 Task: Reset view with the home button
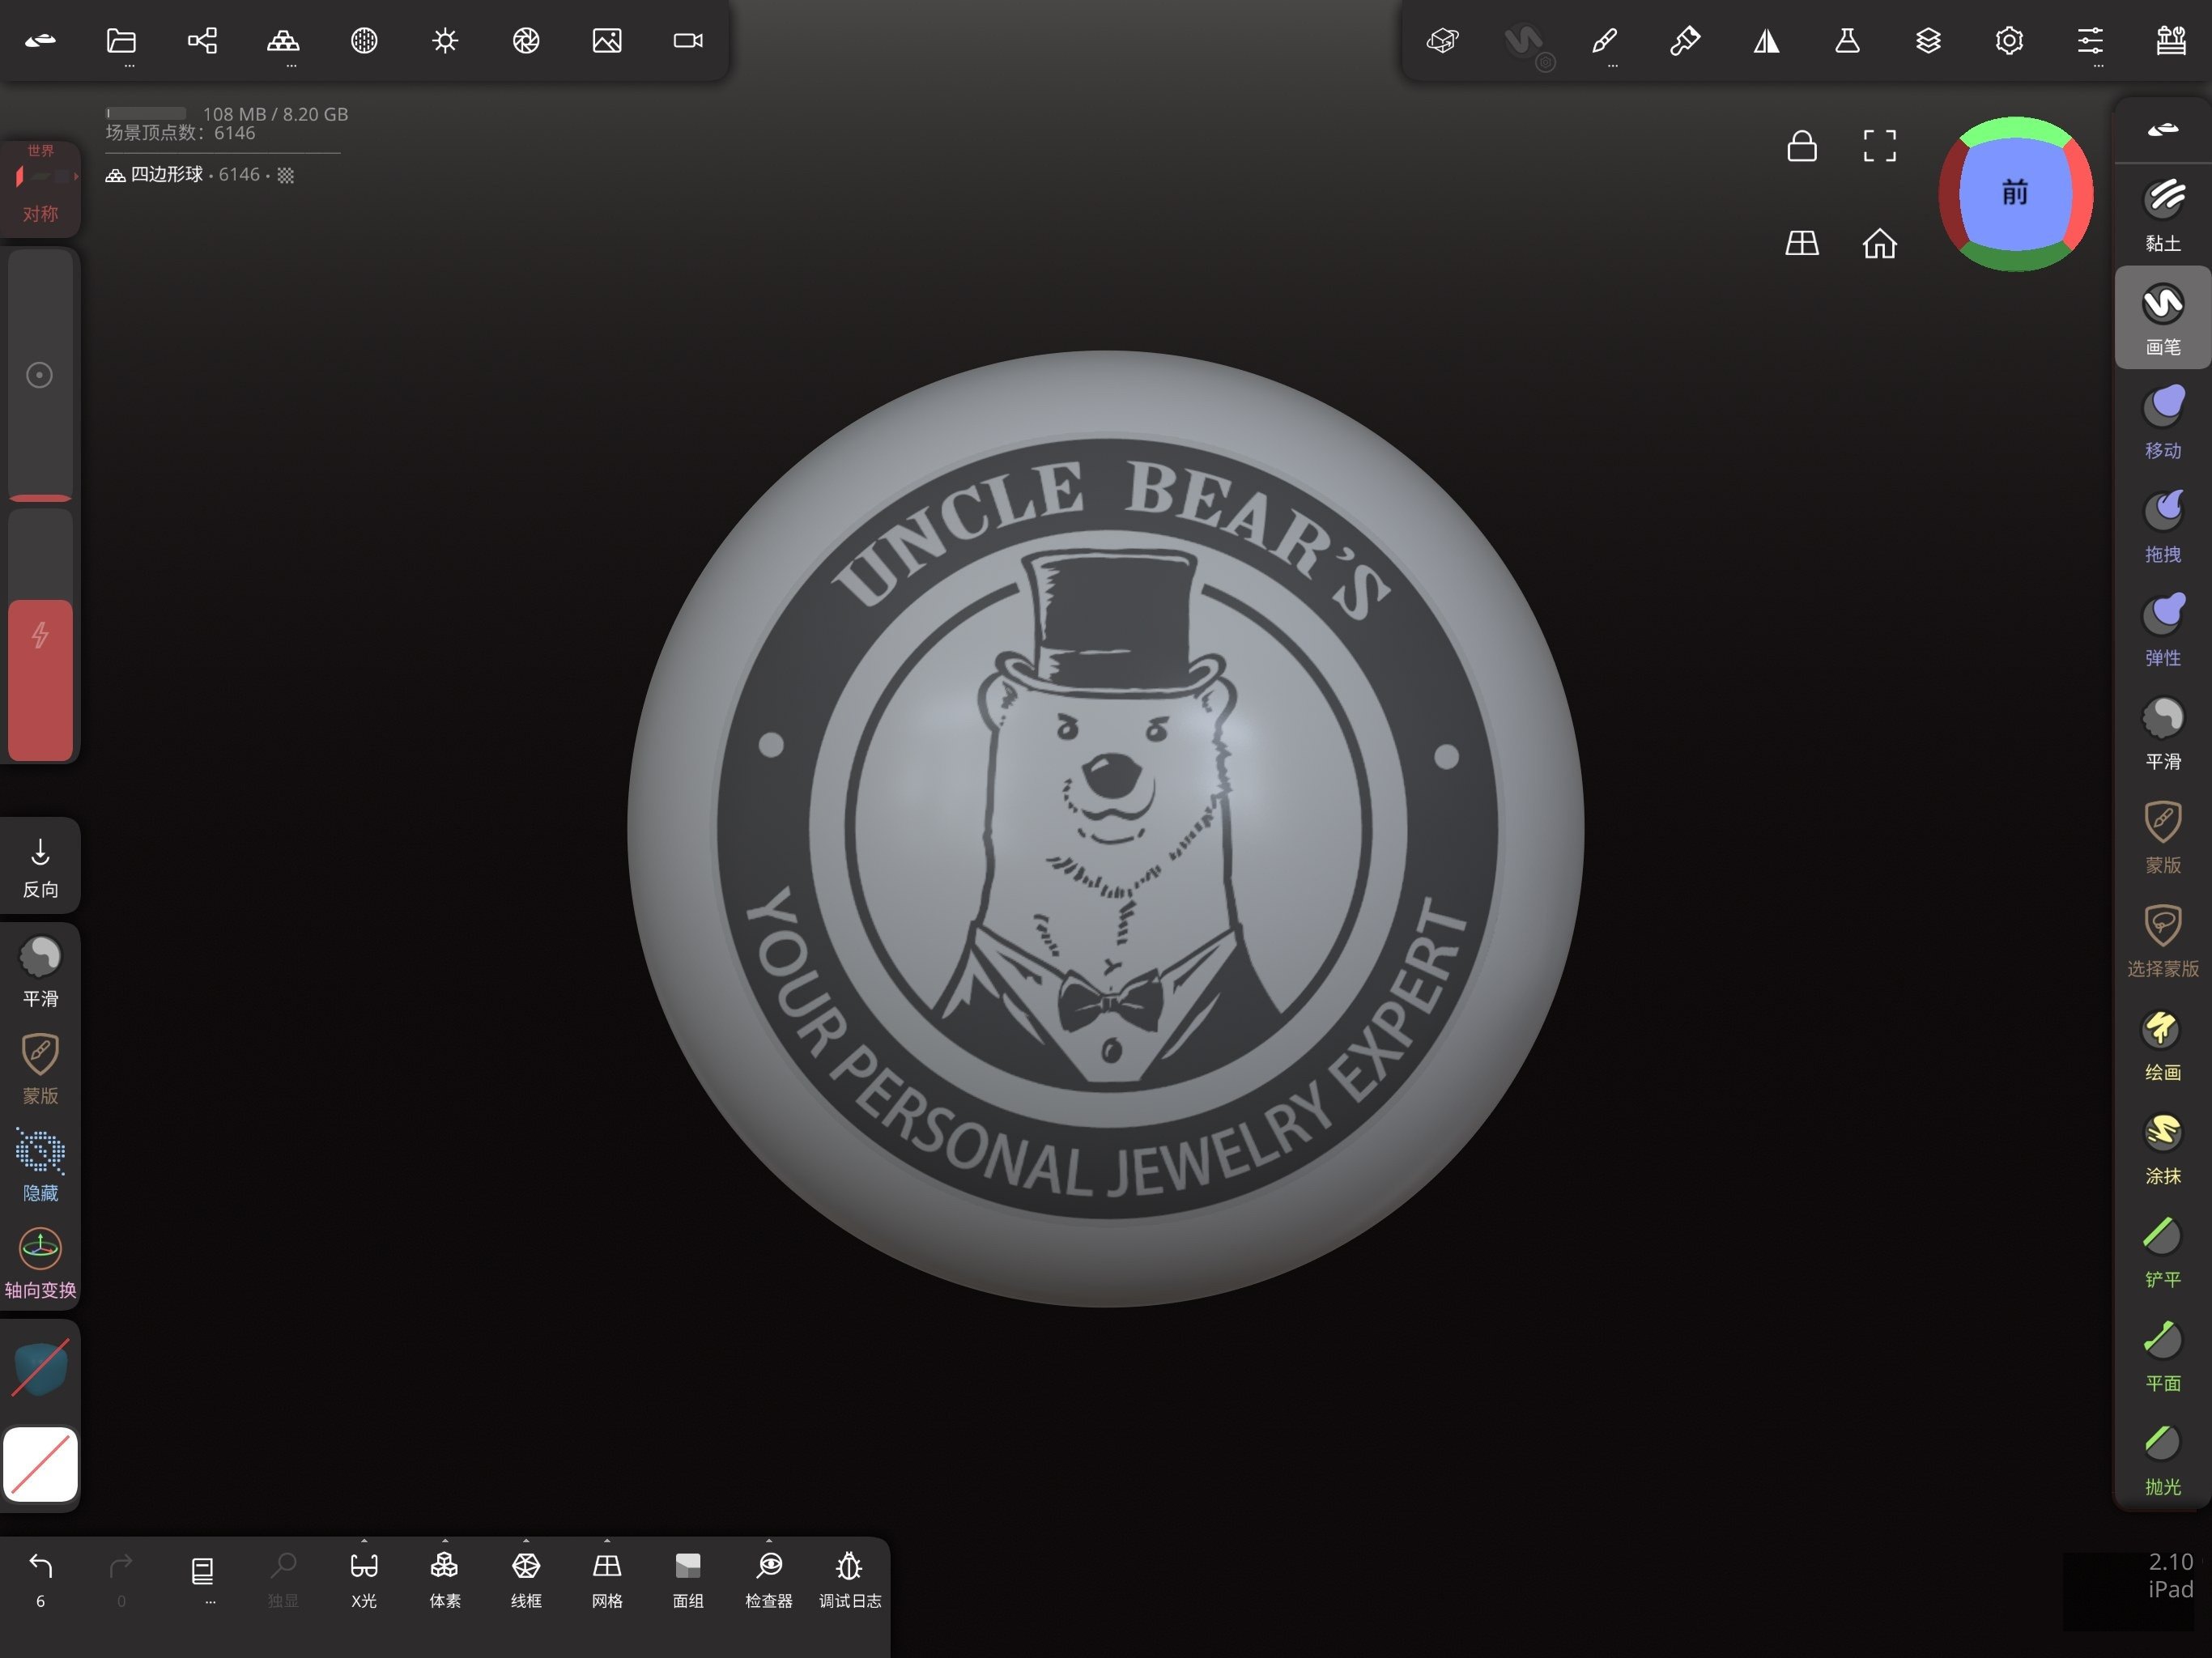pos(1879,243)
